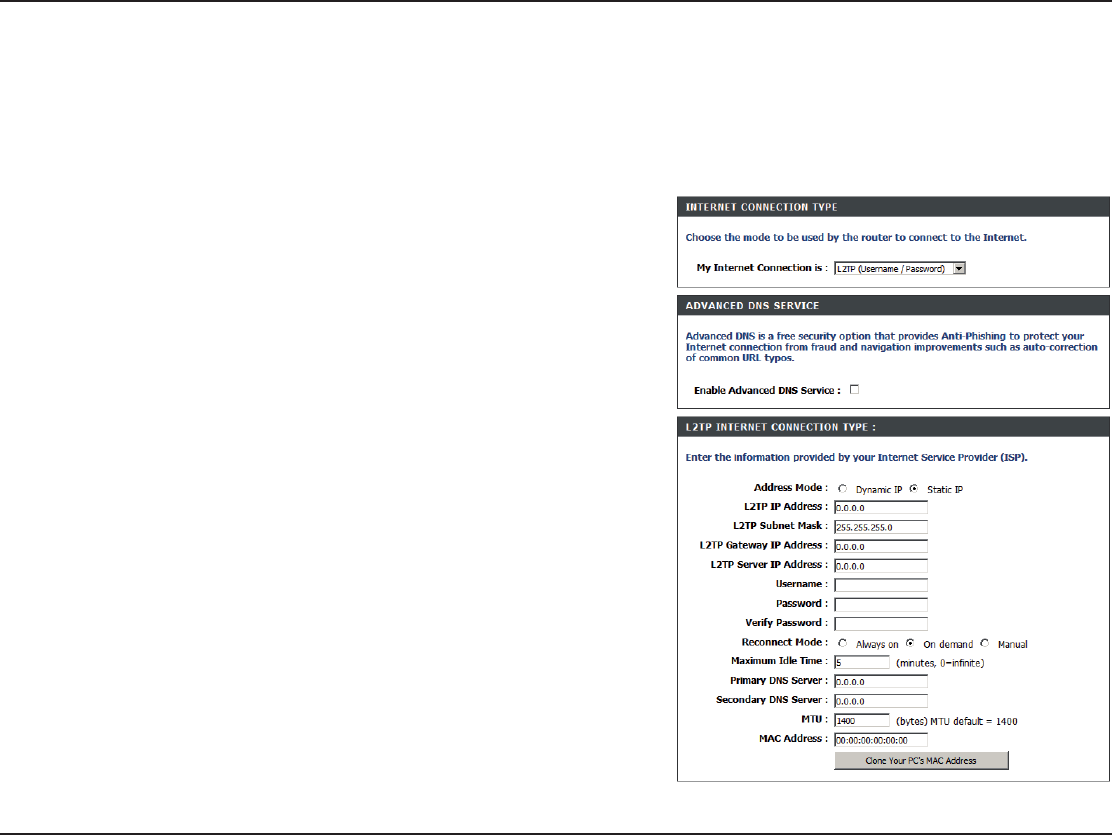Select On demand reconnect mode
This screenshot has height=835, width=1112.
click(910, 643)
